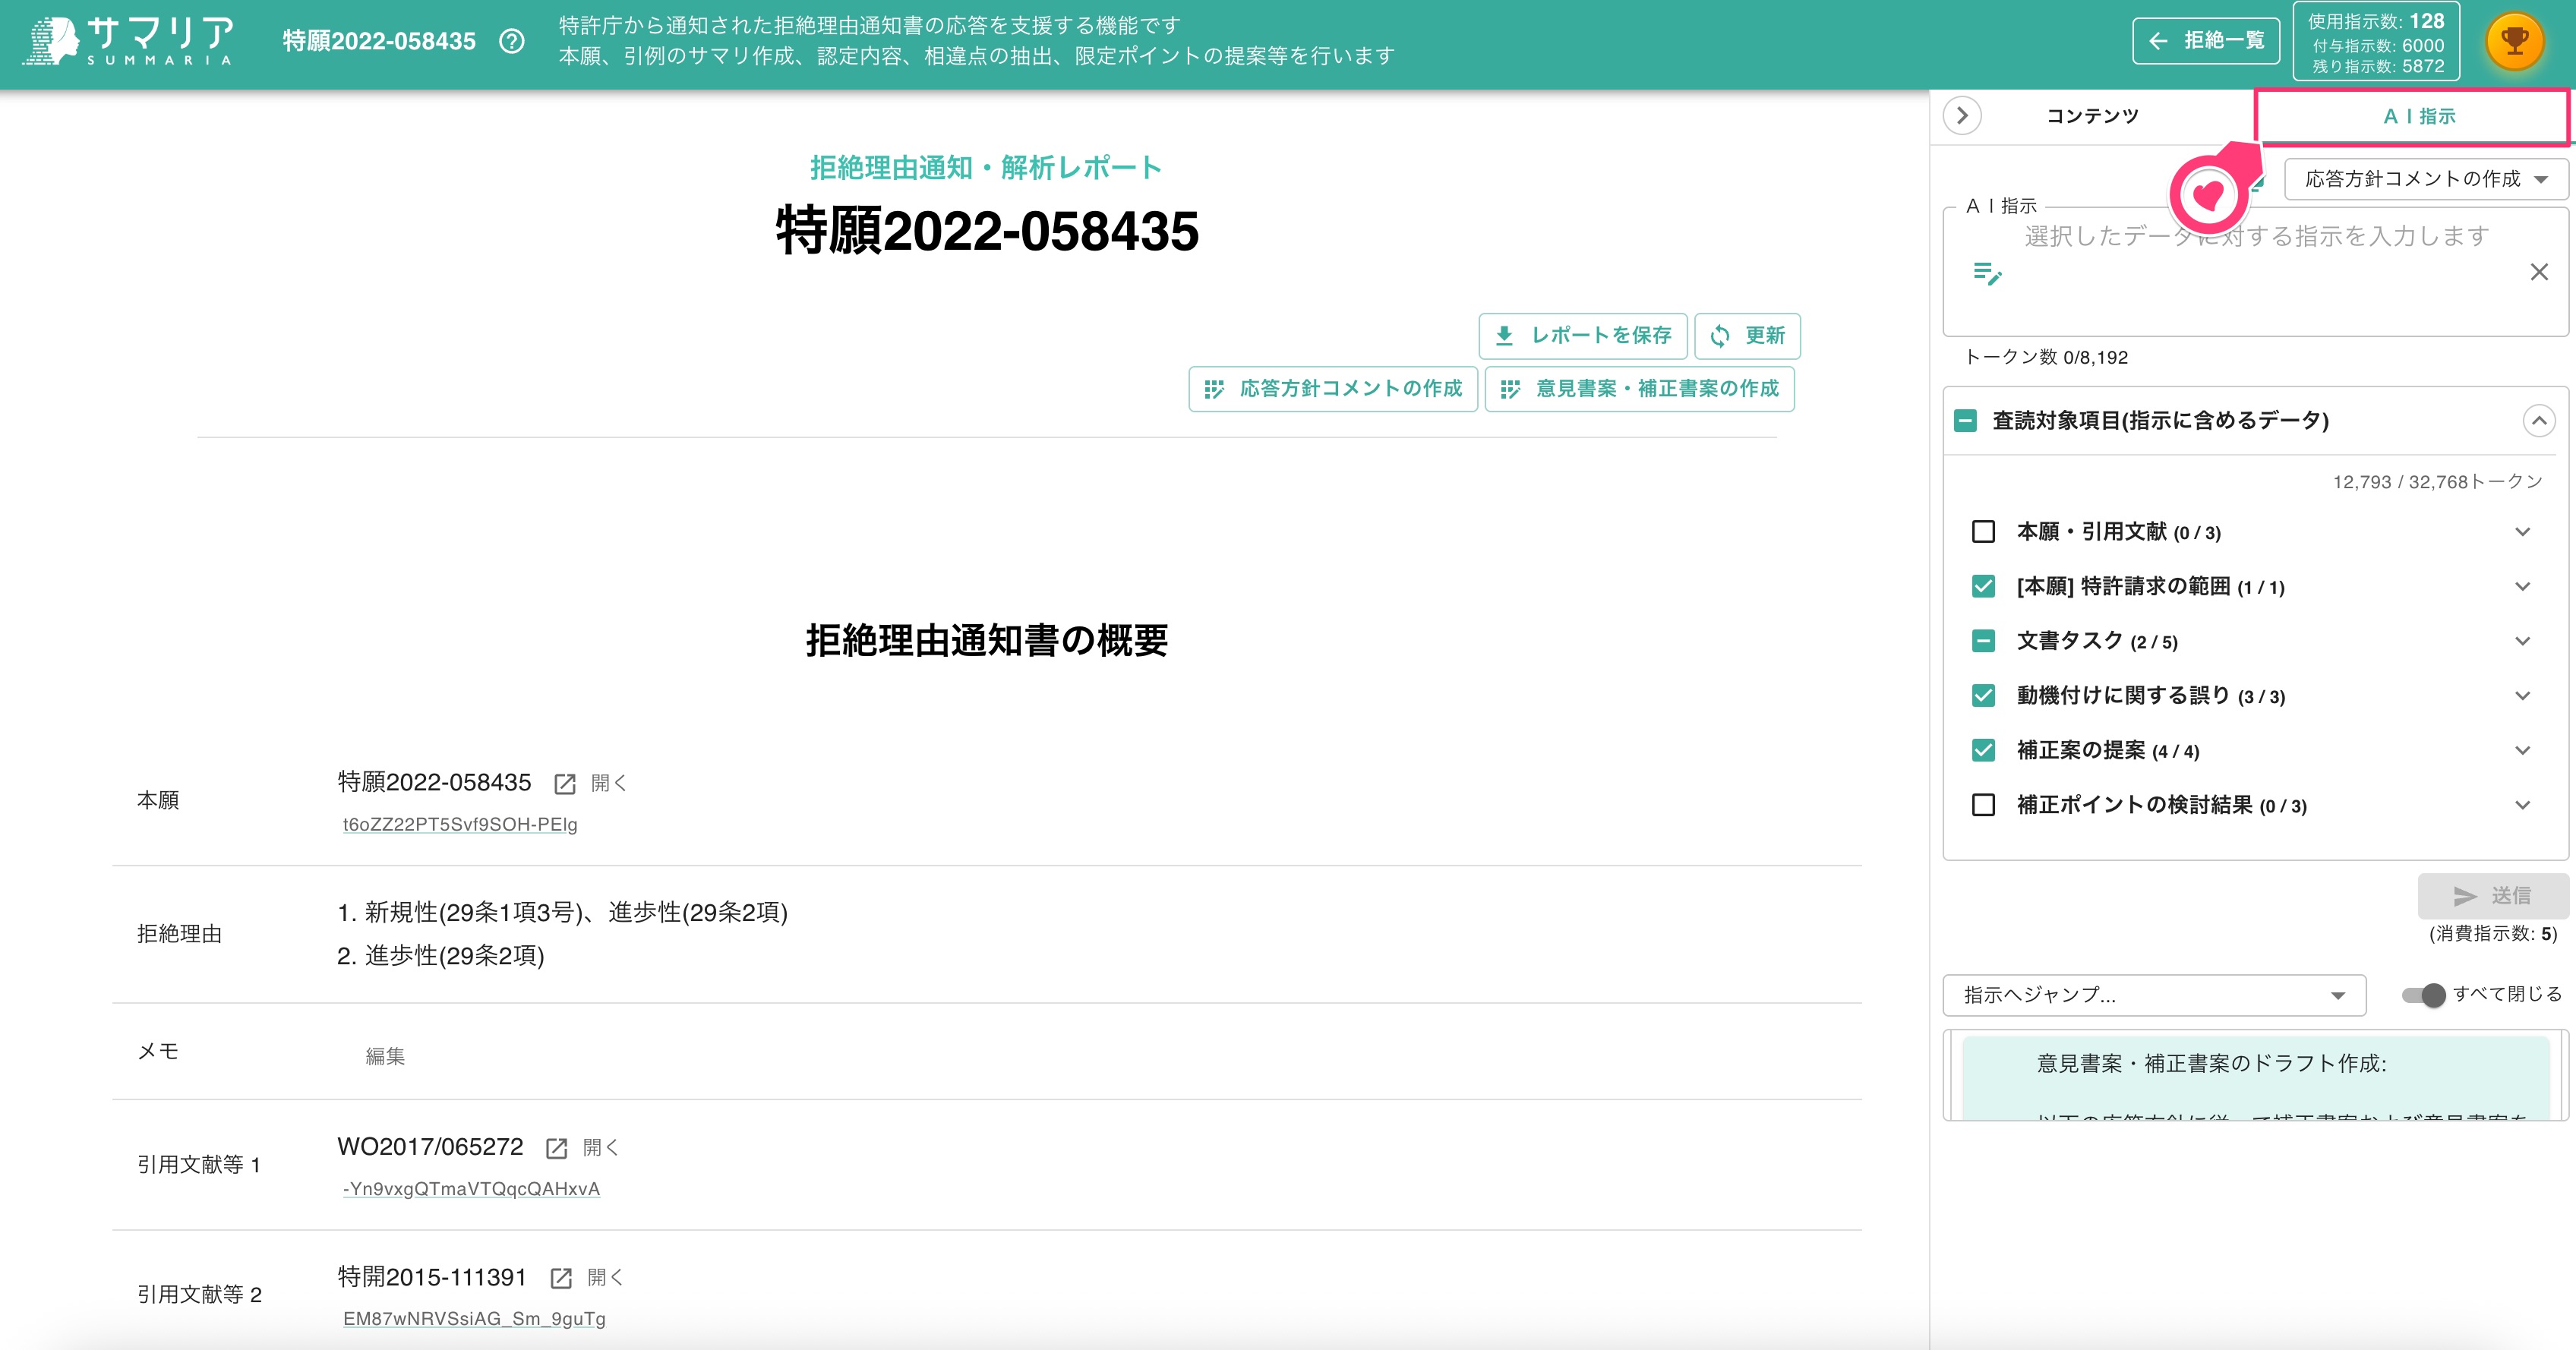Click 応答方針コメントの作成 button in report

[x=1333, y=388]
